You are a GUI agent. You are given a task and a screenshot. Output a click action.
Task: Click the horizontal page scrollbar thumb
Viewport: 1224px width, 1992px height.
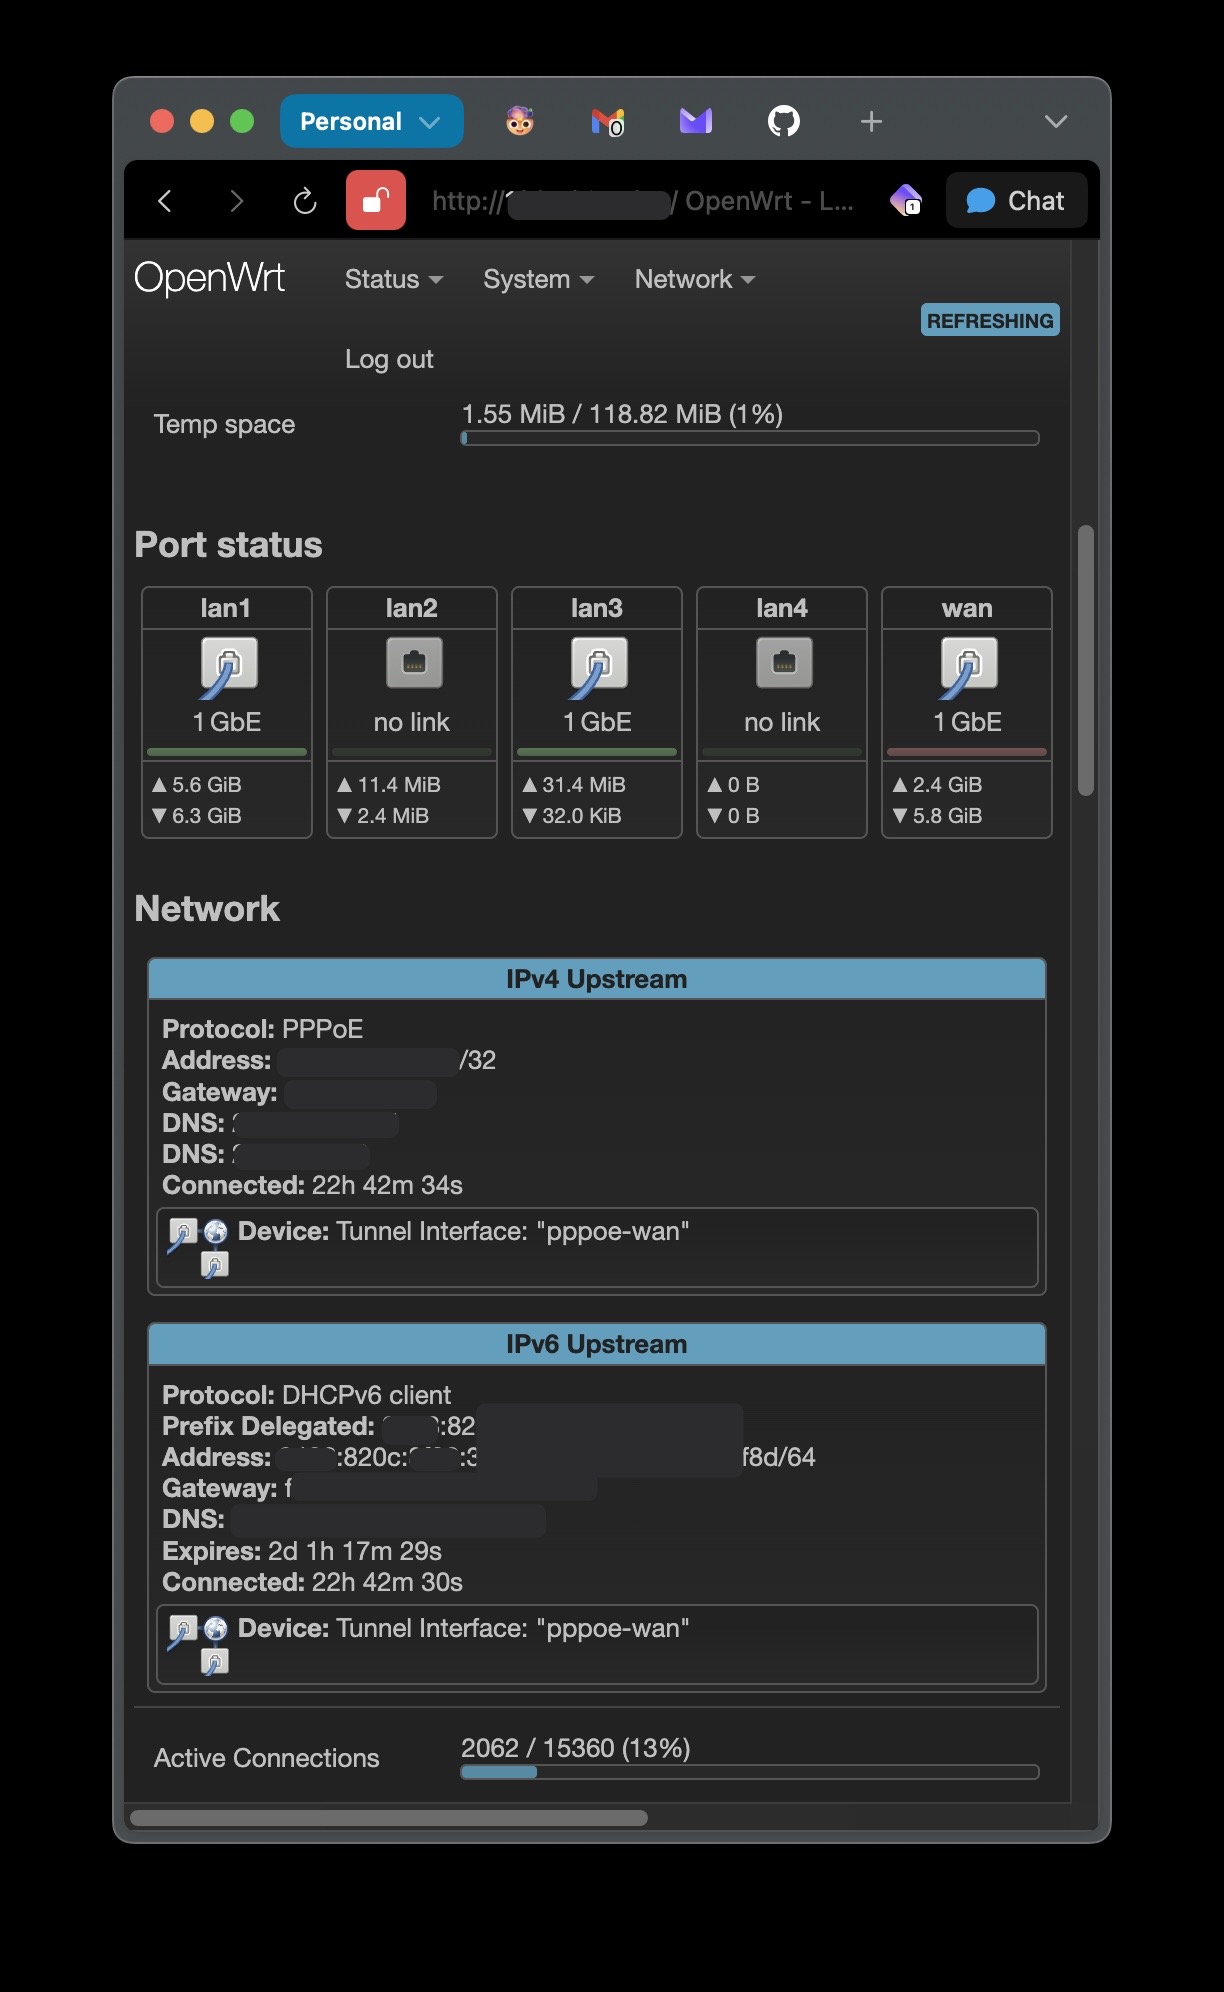click(x=389, y=1818)
